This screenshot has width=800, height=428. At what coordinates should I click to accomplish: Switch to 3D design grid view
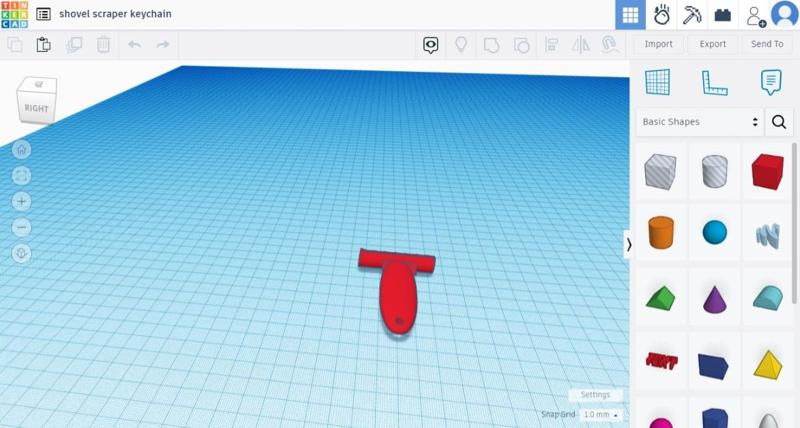click(630, 15)
